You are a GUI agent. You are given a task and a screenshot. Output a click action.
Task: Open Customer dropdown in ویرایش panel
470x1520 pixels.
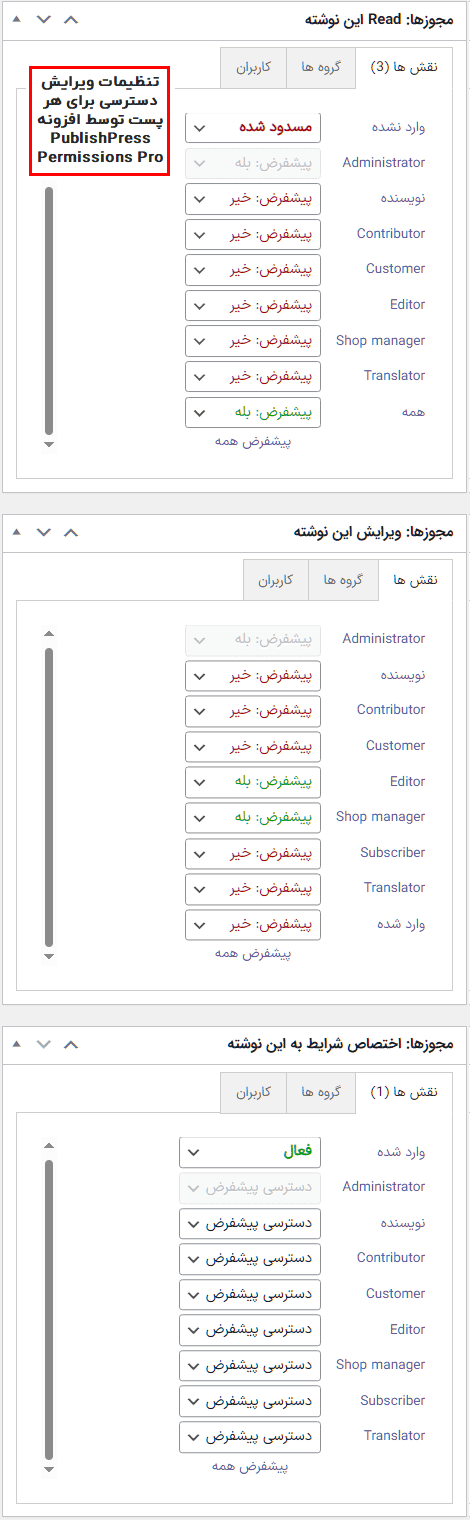[253, 746]
